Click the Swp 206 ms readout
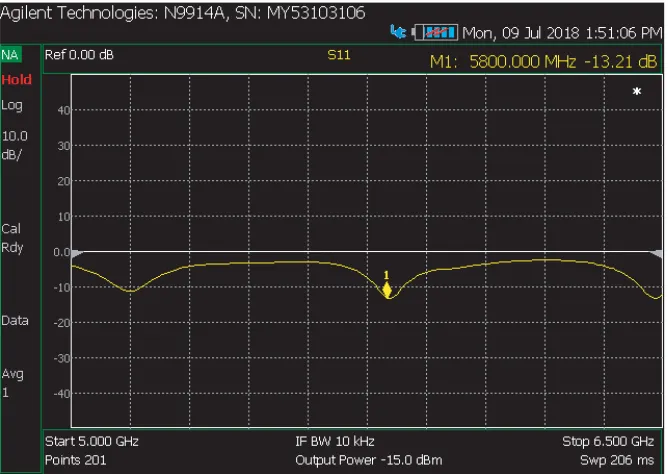 click(x=617, y=460)
